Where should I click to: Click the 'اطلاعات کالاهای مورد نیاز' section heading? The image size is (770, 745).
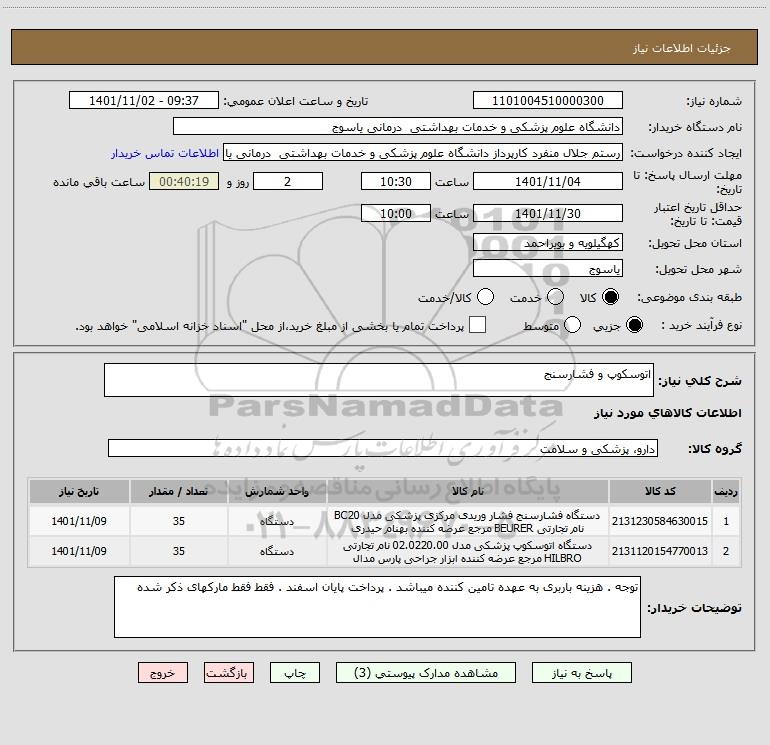(x=668, y=413)
